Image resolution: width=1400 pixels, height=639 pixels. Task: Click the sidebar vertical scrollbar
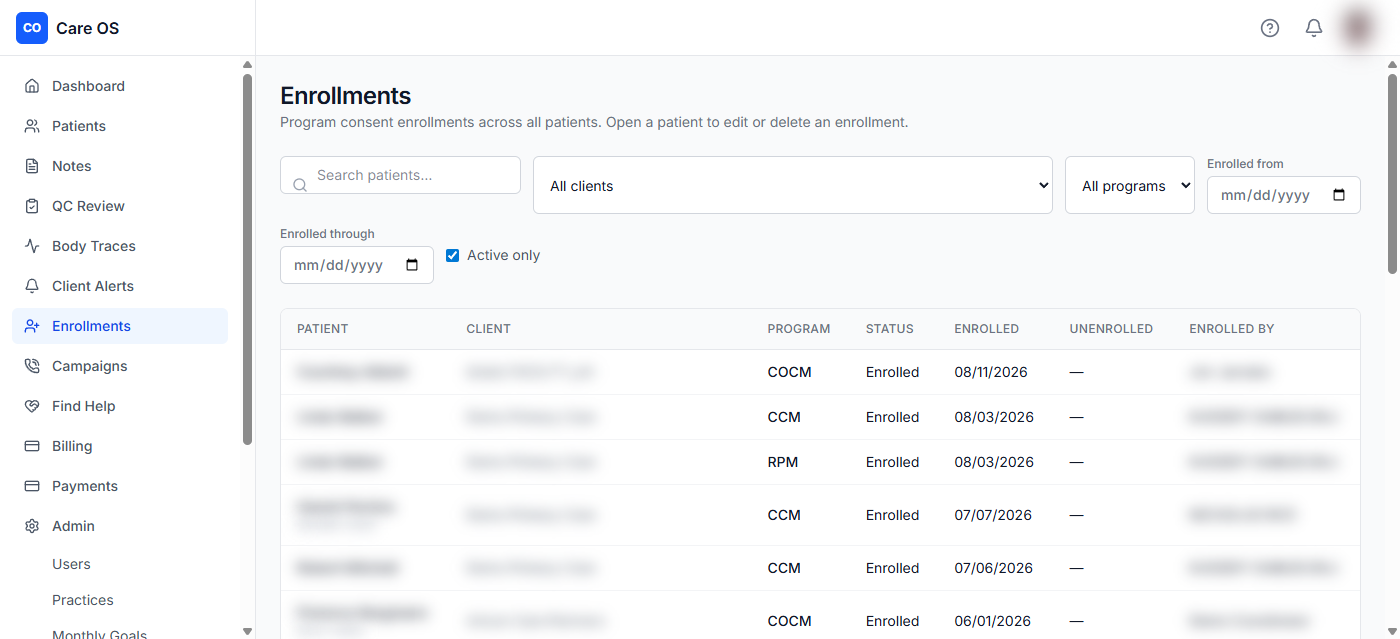tap(247, 260)
